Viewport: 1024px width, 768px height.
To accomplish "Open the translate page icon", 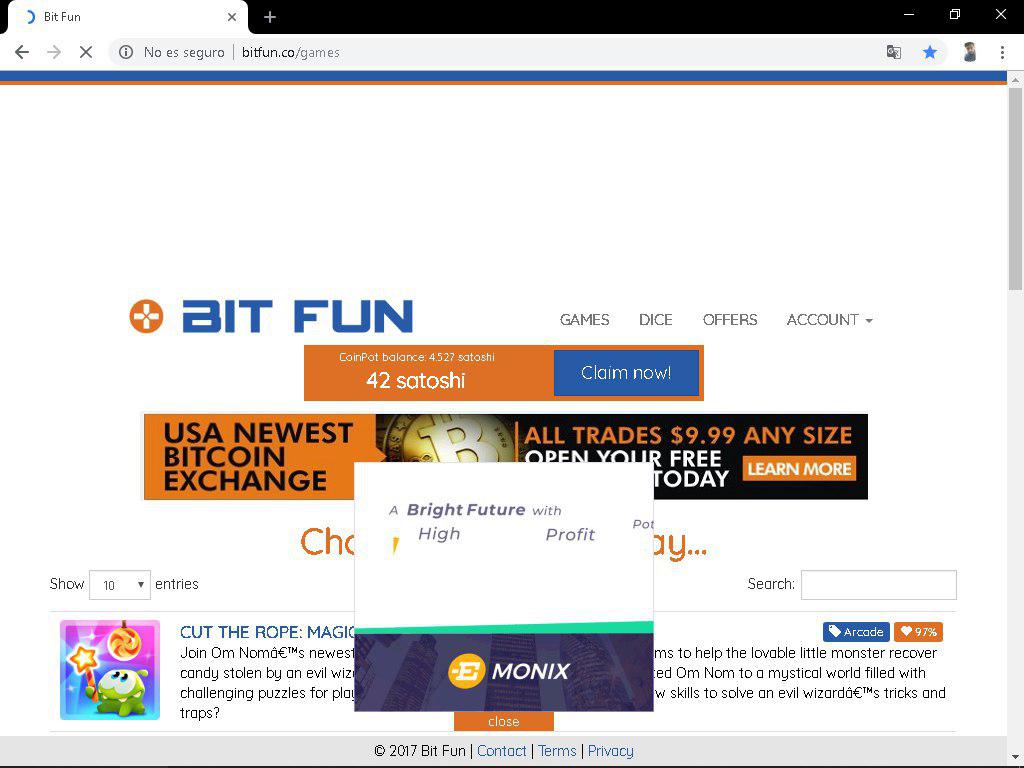I will tap(894, 52).
